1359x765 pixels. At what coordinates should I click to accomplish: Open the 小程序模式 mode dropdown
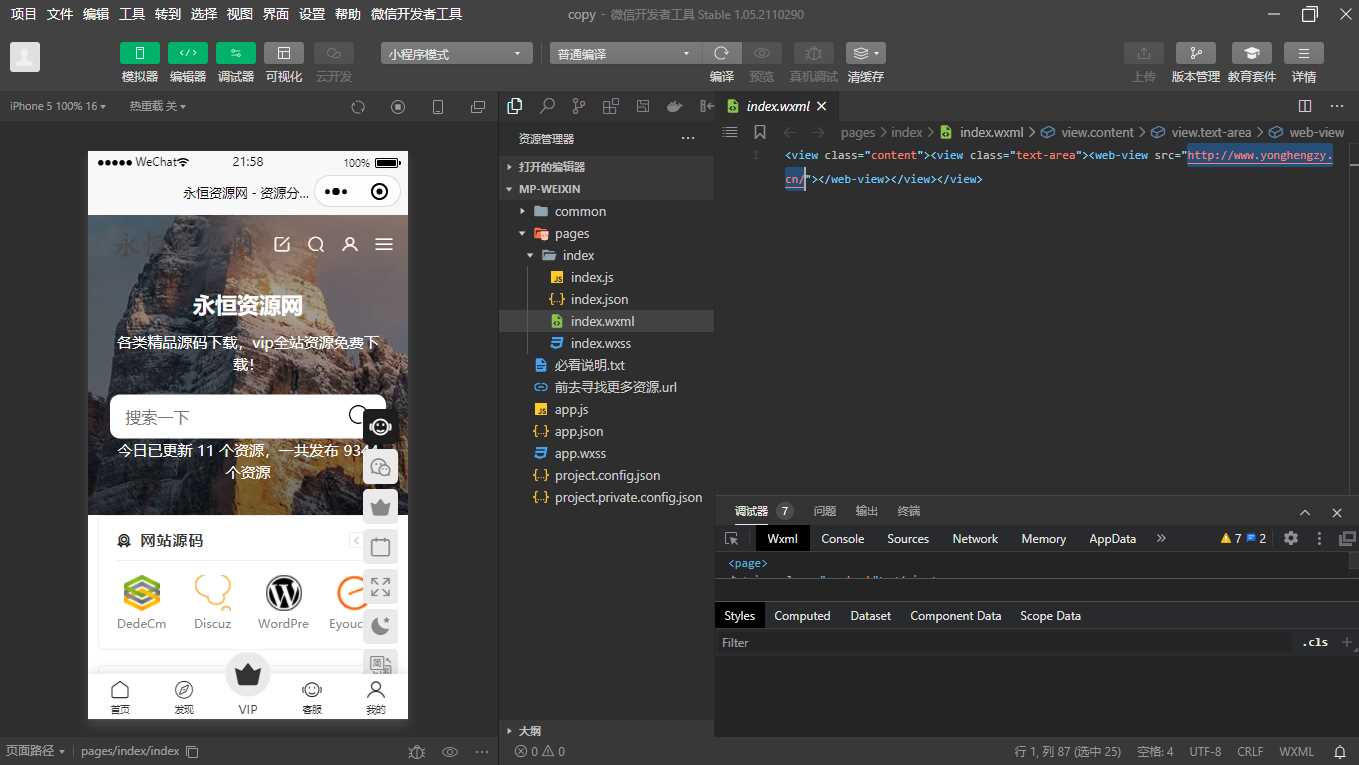click(455, 52)
